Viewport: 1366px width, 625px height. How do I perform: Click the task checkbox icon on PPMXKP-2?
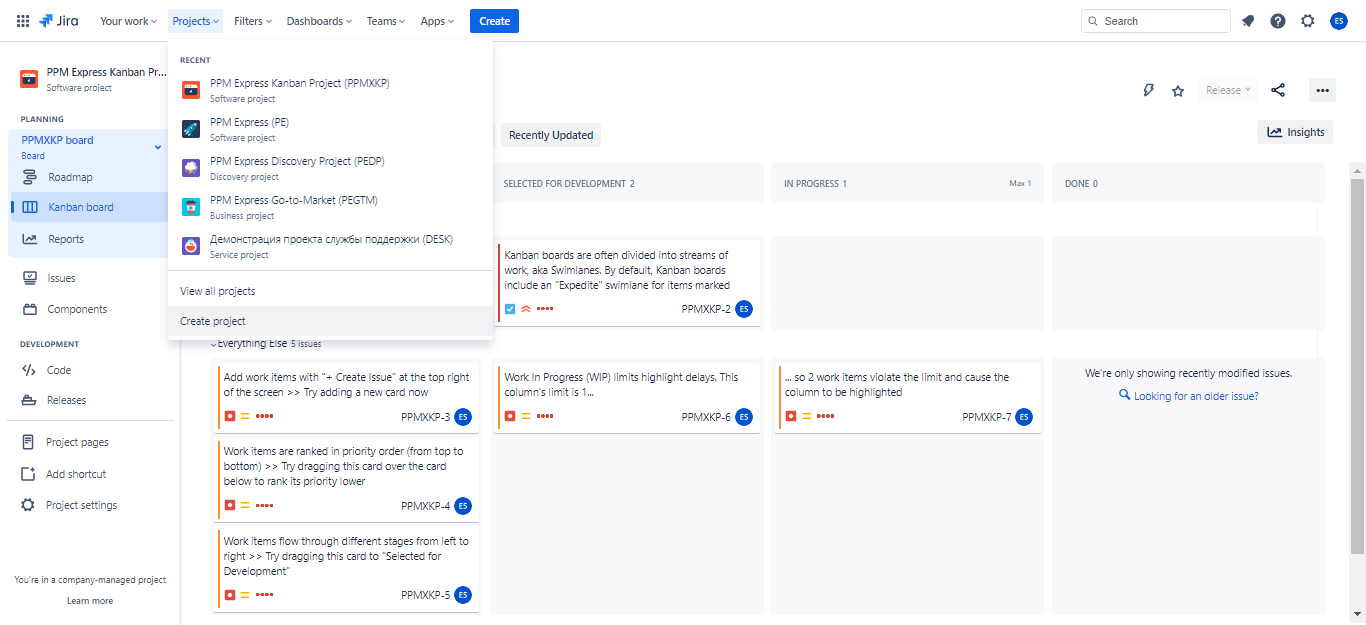point(510,309)
